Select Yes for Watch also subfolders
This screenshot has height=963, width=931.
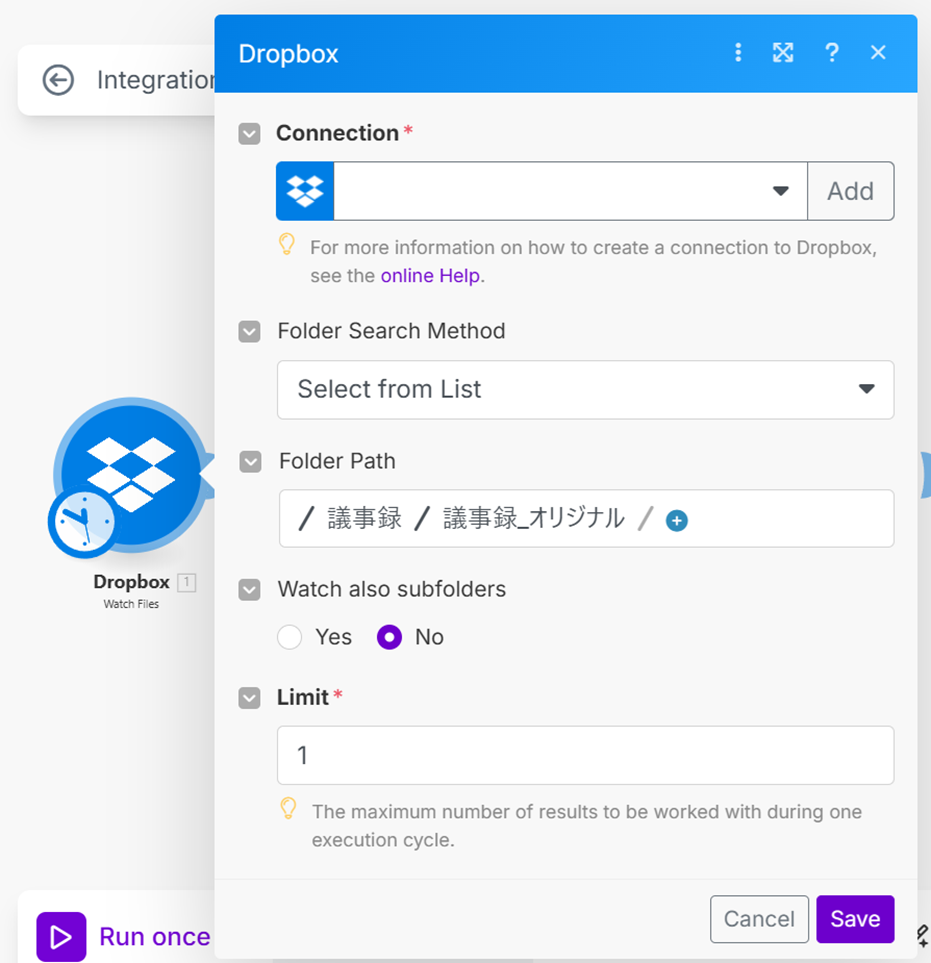pos(289,637)
